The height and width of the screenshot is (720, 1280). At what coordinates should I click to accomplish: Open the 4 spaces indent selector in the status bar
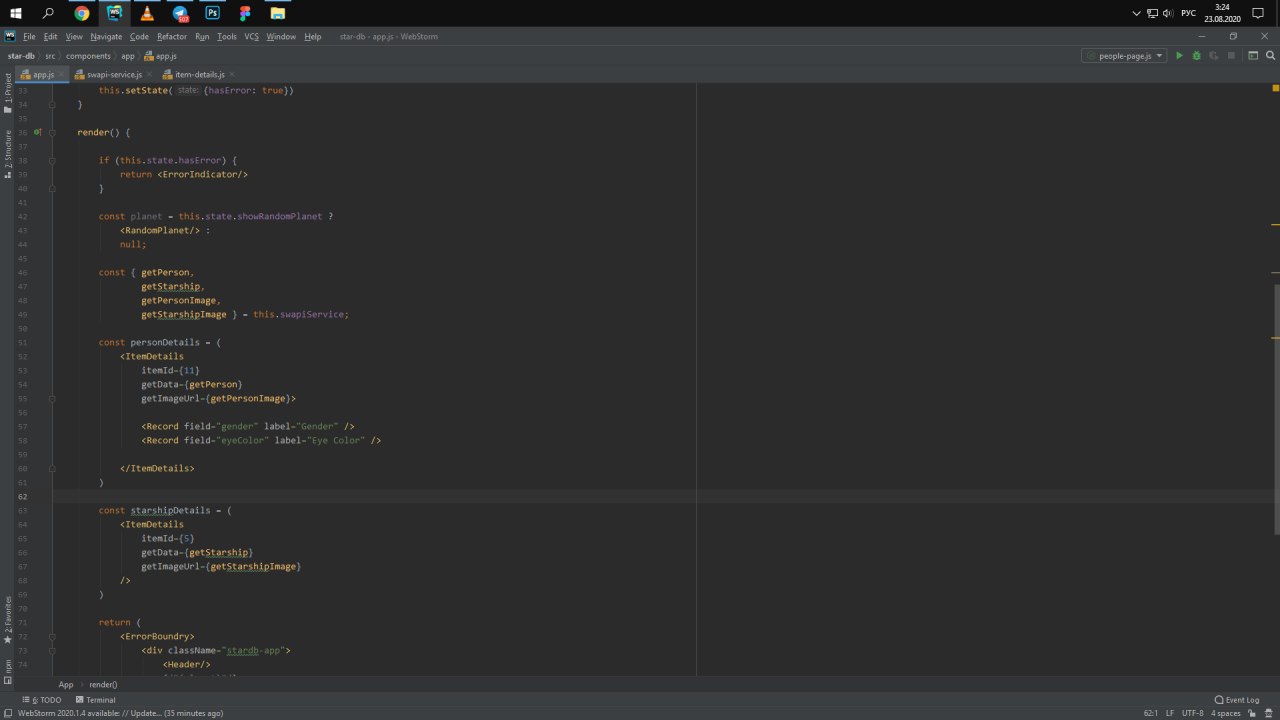point(1225,713)
